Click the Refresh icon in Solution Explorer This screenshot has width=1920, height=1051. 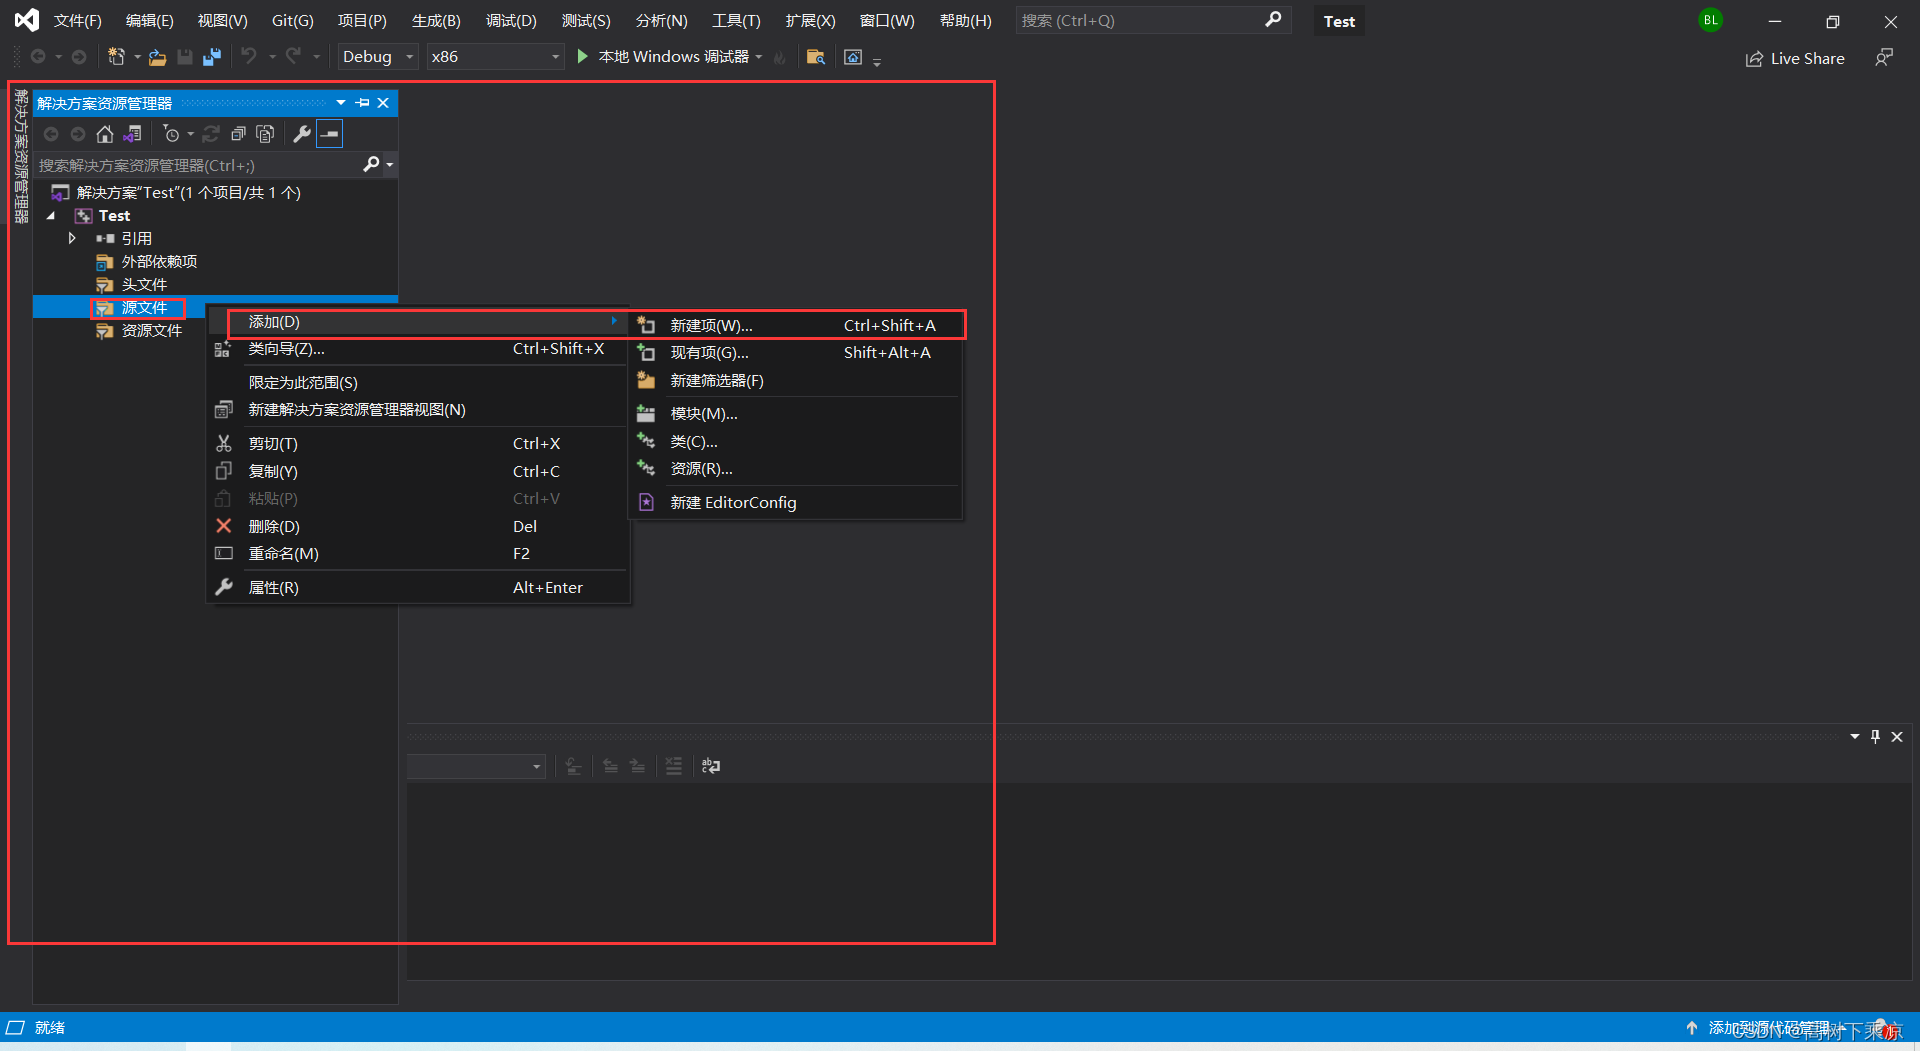211,133
